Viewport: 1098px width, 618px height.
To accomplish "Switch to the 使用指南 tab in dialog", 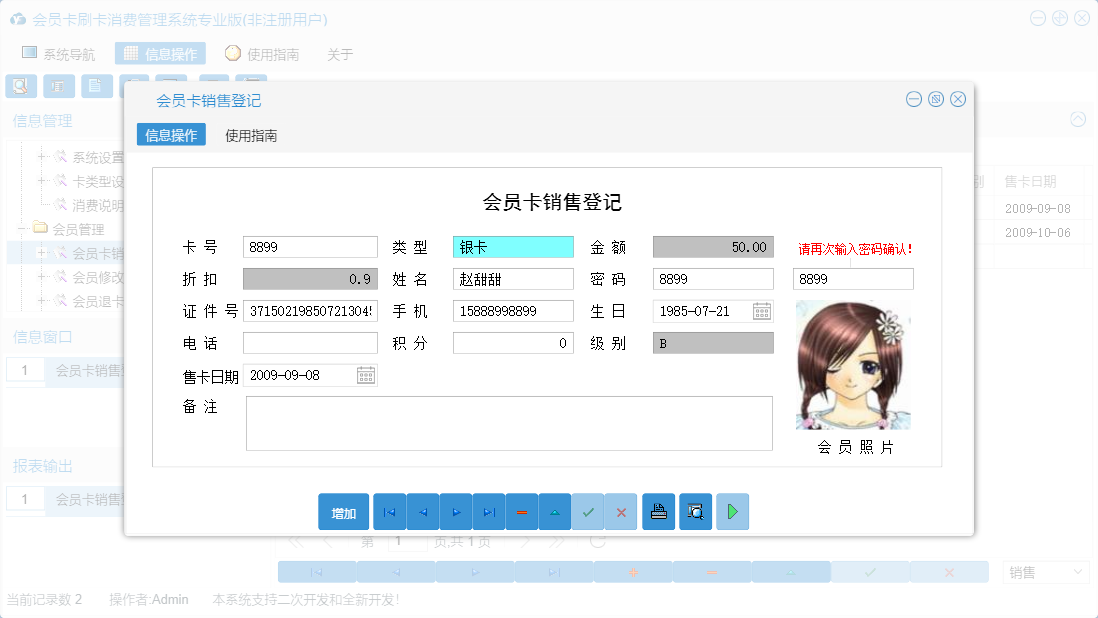I will pyautogui.click(x=251, y=134).
